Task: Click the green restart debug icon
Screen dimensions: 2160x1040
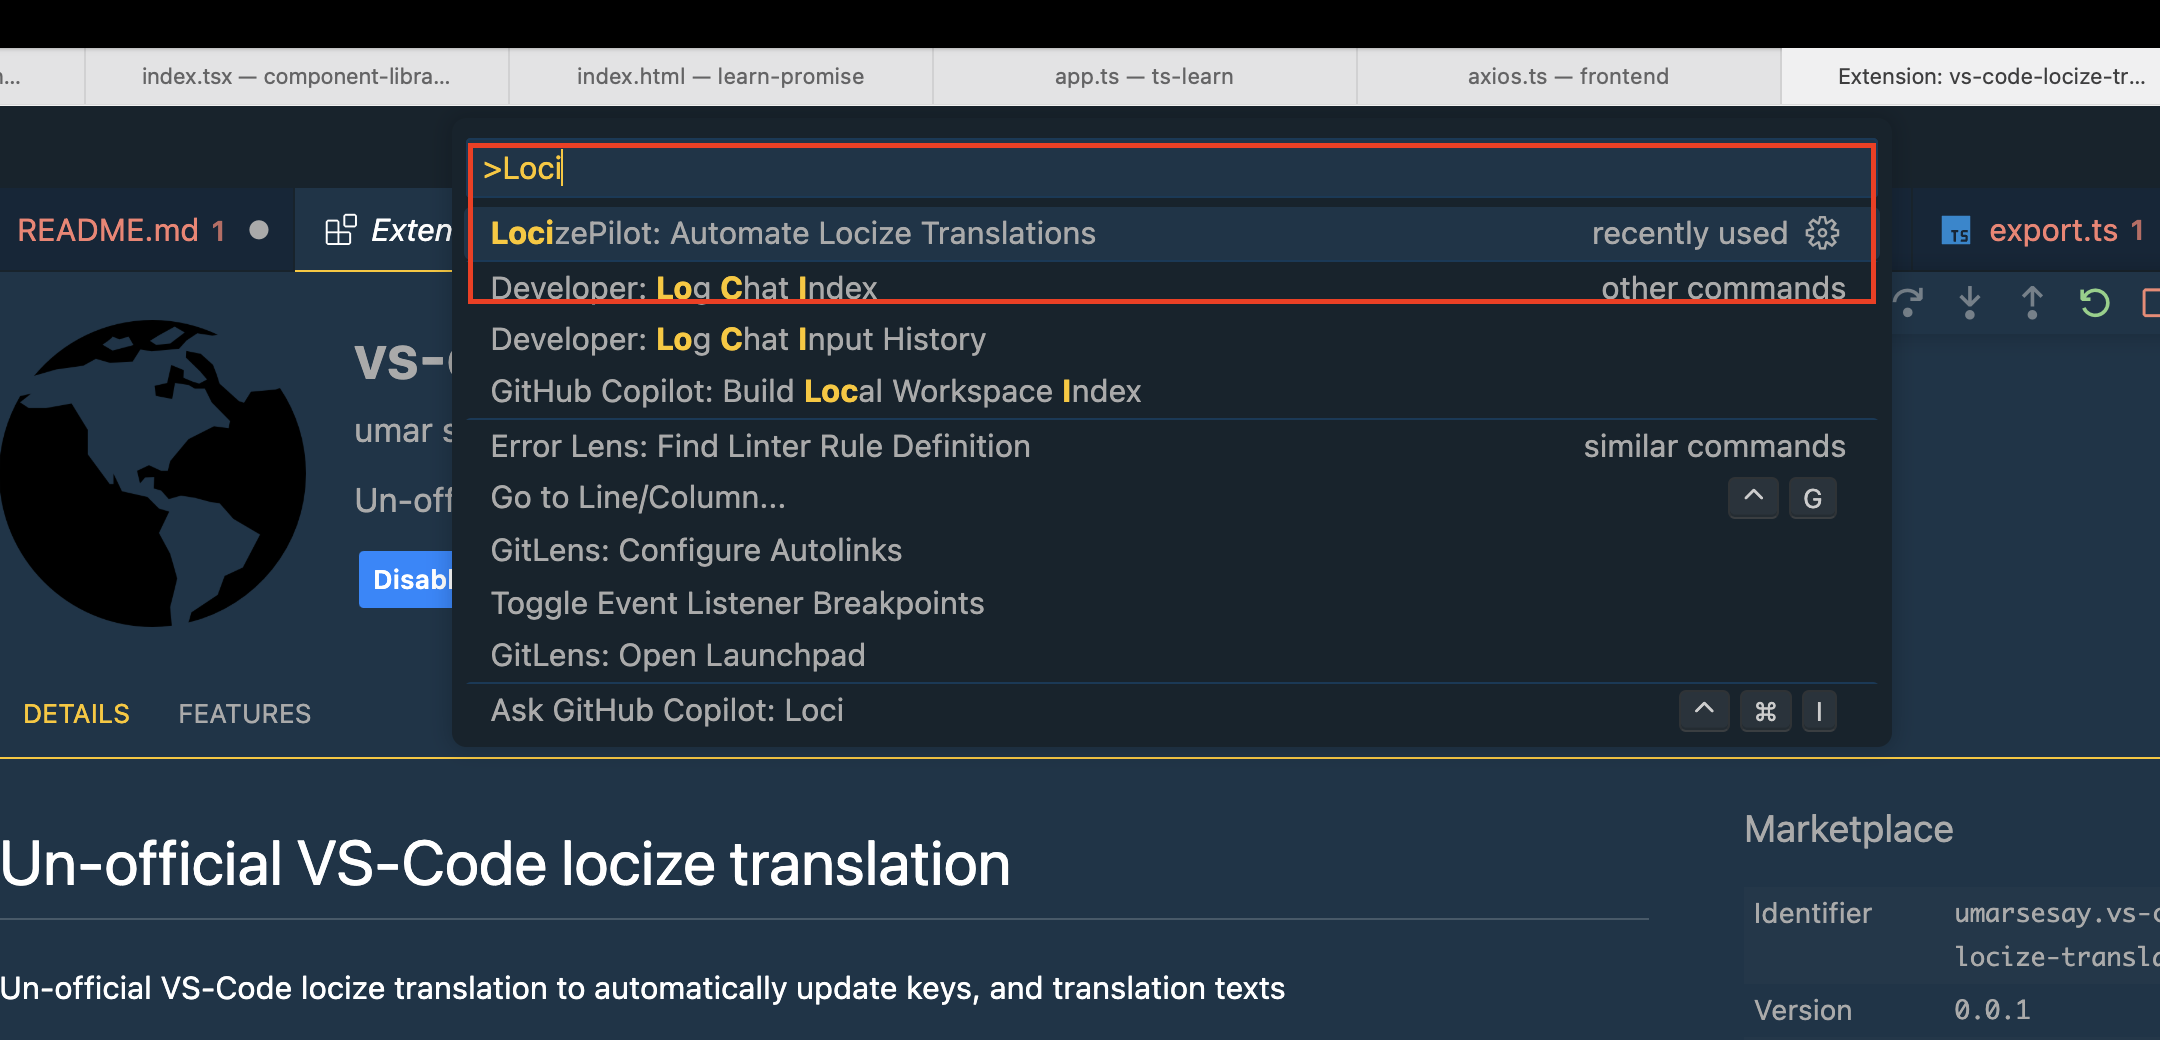Action: coord(2094,302)
